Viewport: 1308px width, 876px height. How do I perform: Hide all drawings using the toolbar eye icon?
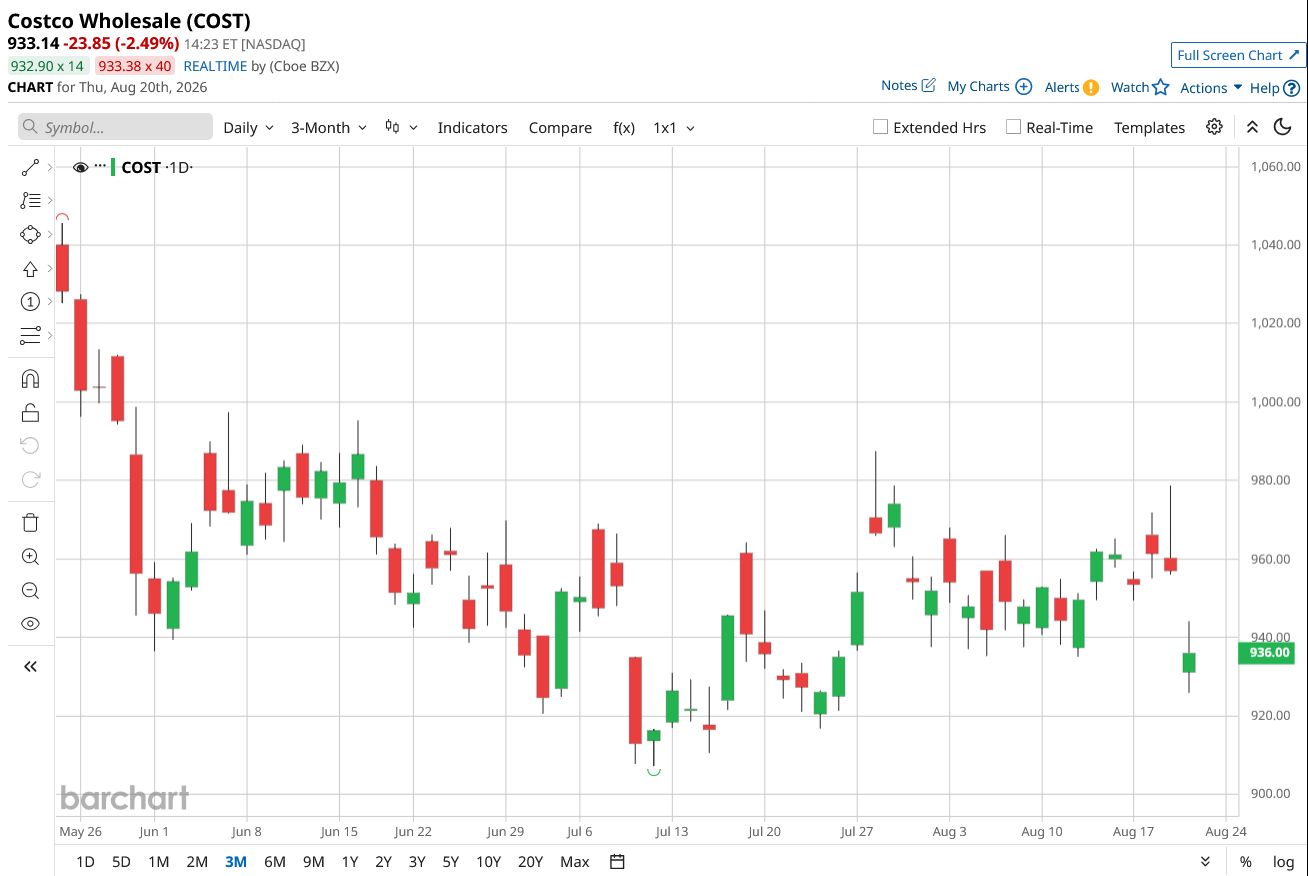point(30,624)
